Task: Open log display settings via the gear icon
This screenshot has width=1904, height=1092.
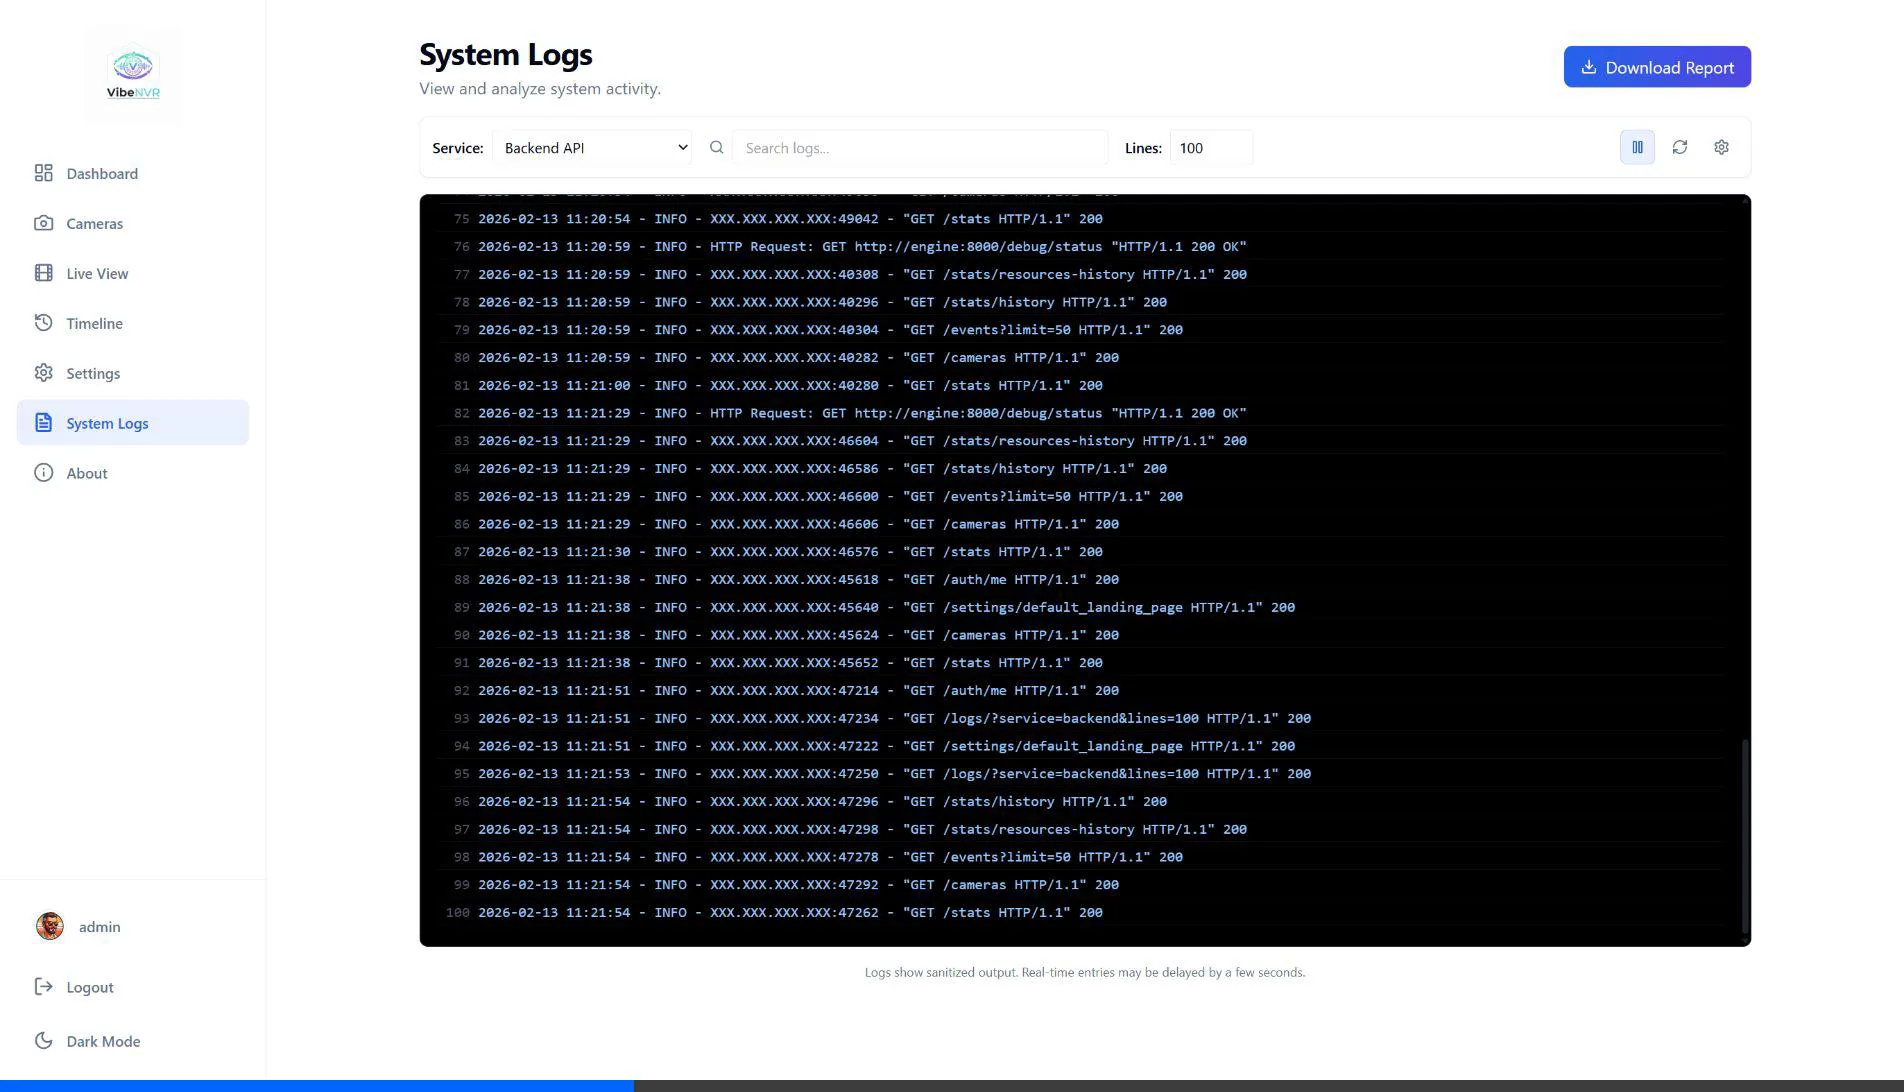Action: (x=1721, y=147)
